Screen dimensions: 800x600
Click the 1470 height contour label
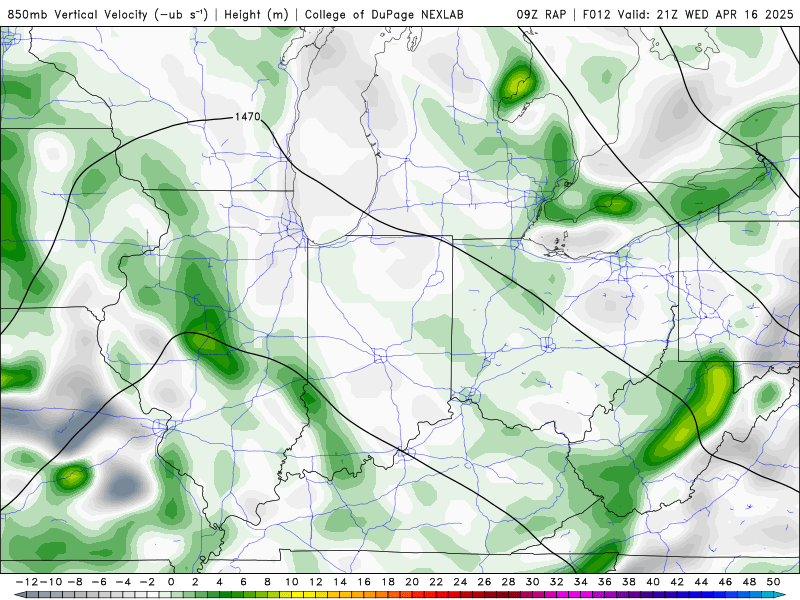247,117
